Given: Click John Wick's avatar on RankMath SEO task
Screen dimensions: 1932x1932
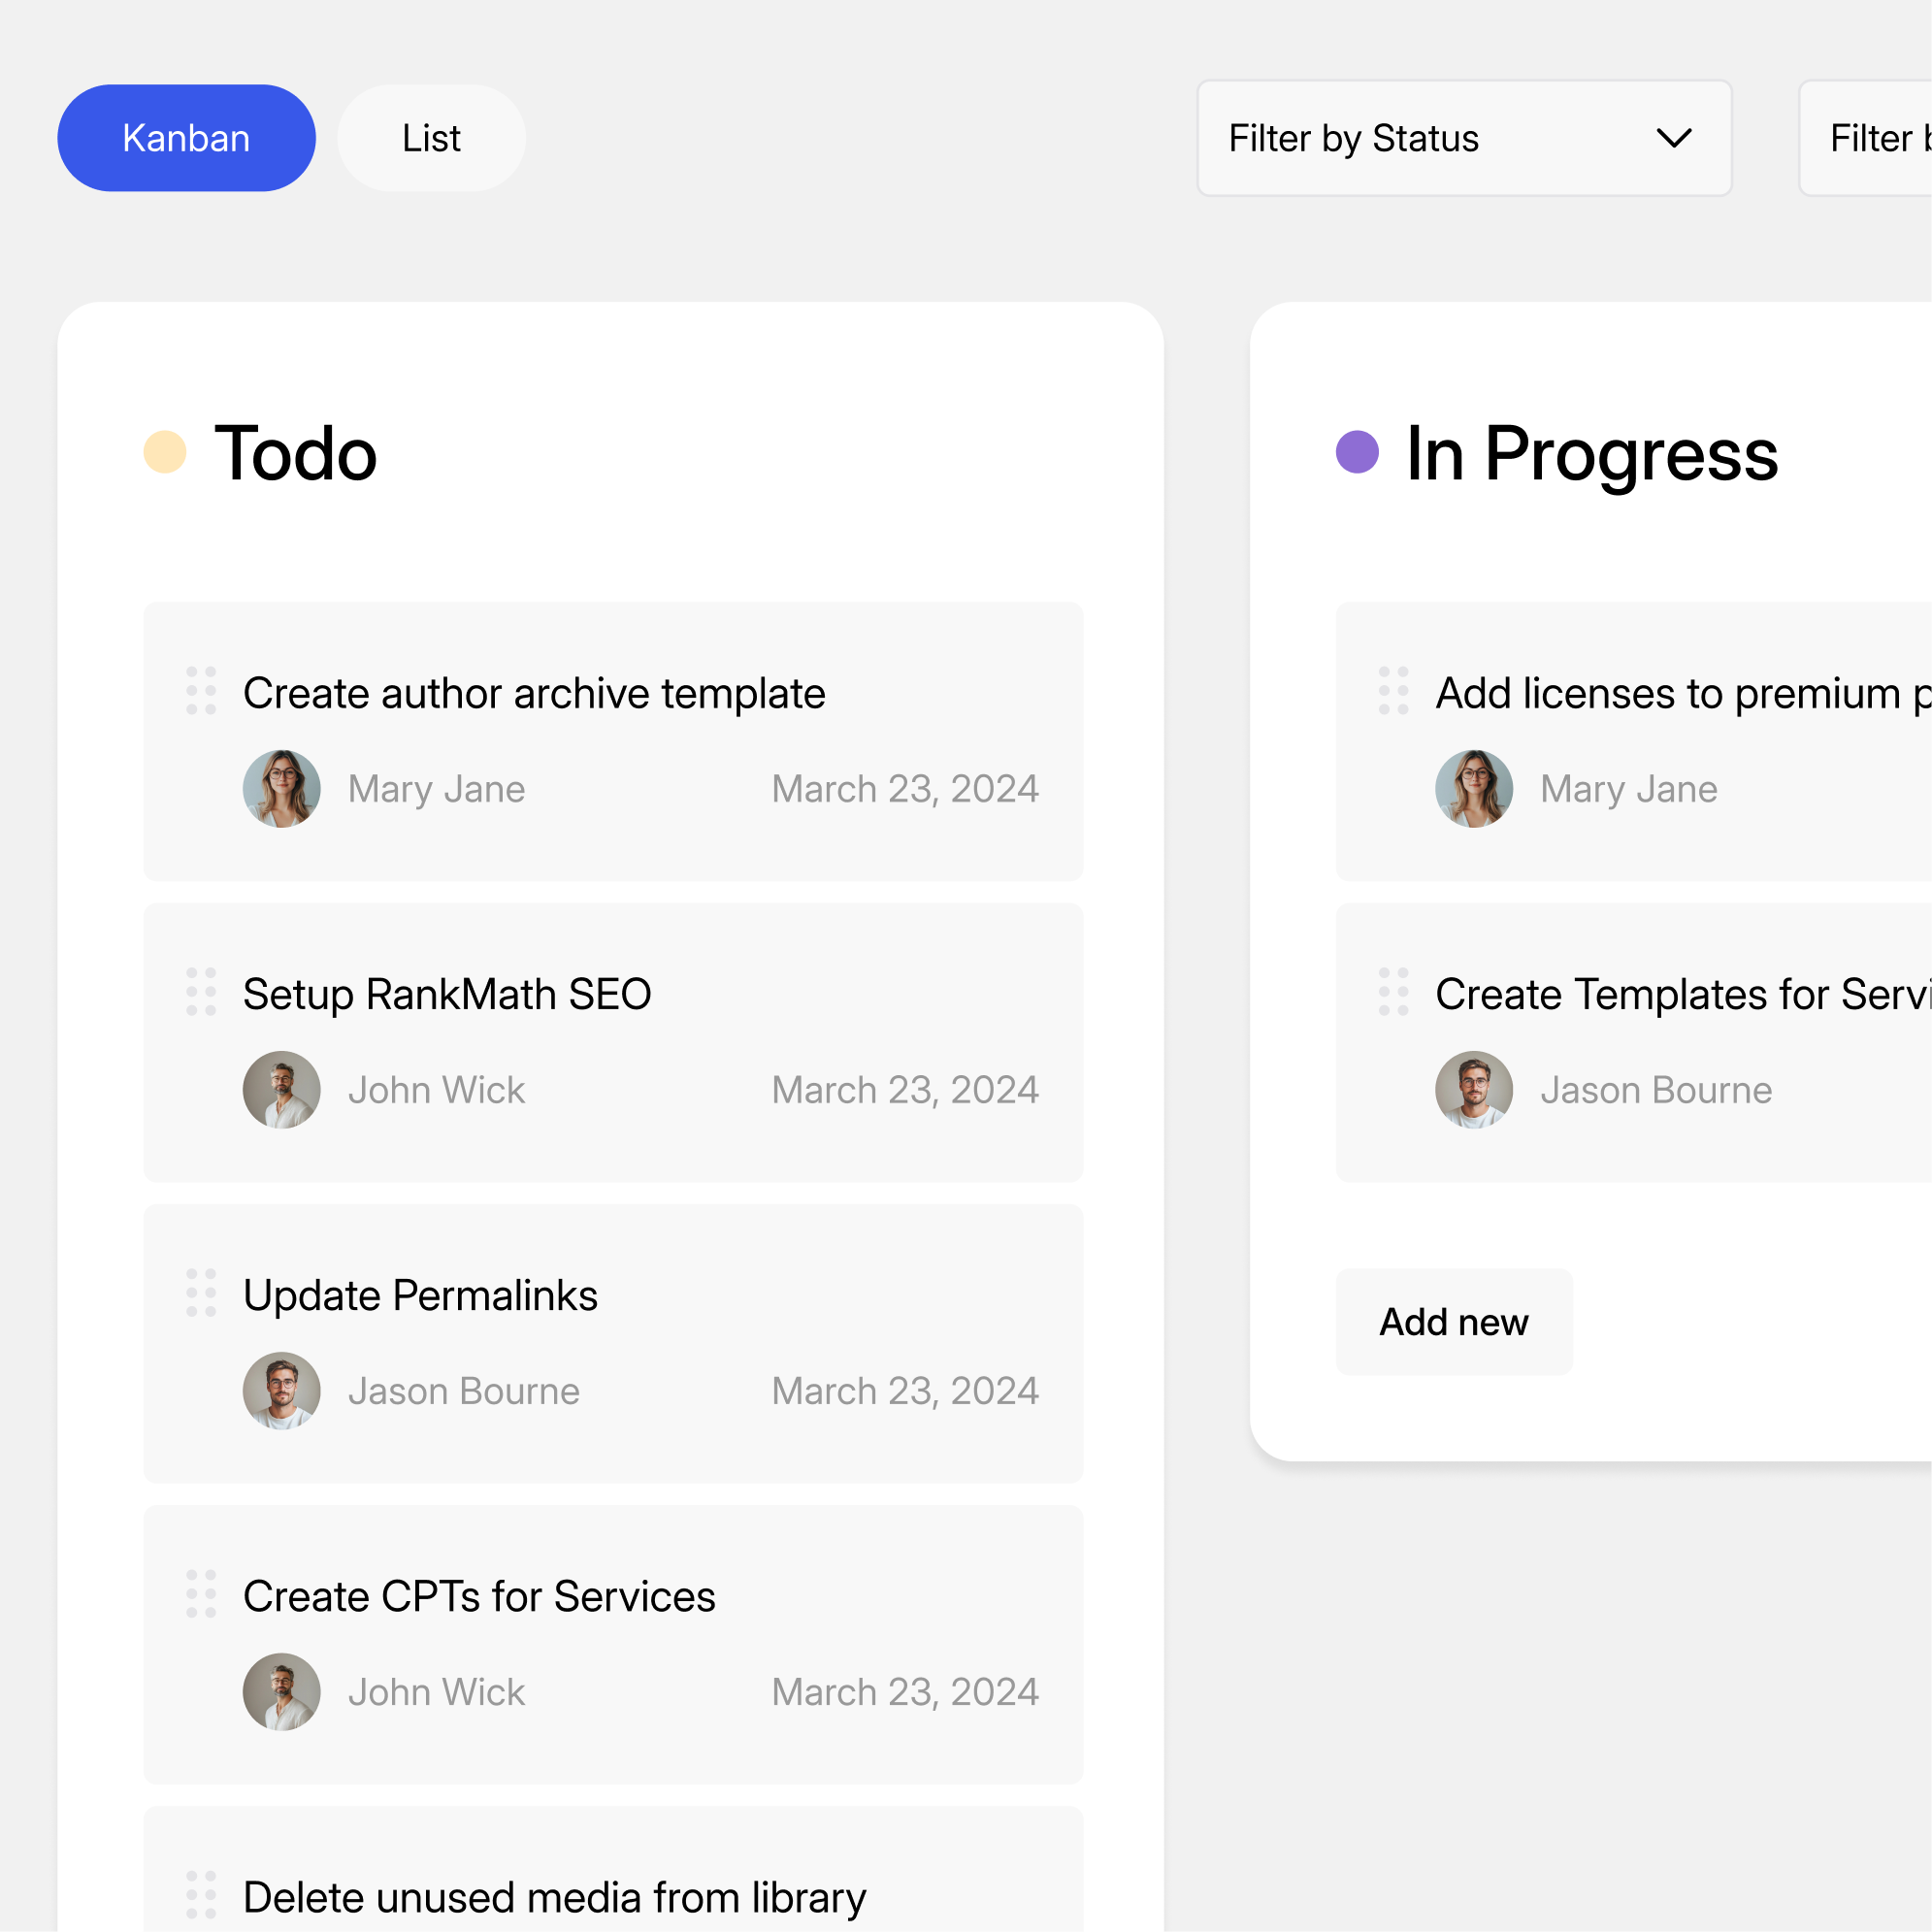Looking at the screenshot, I should (282, 1090).
